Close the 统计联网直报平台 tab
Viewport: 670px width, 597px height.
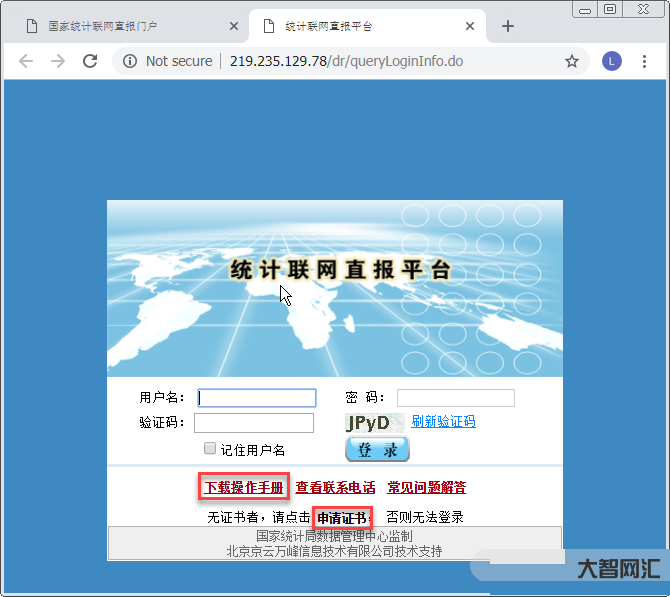470,26
